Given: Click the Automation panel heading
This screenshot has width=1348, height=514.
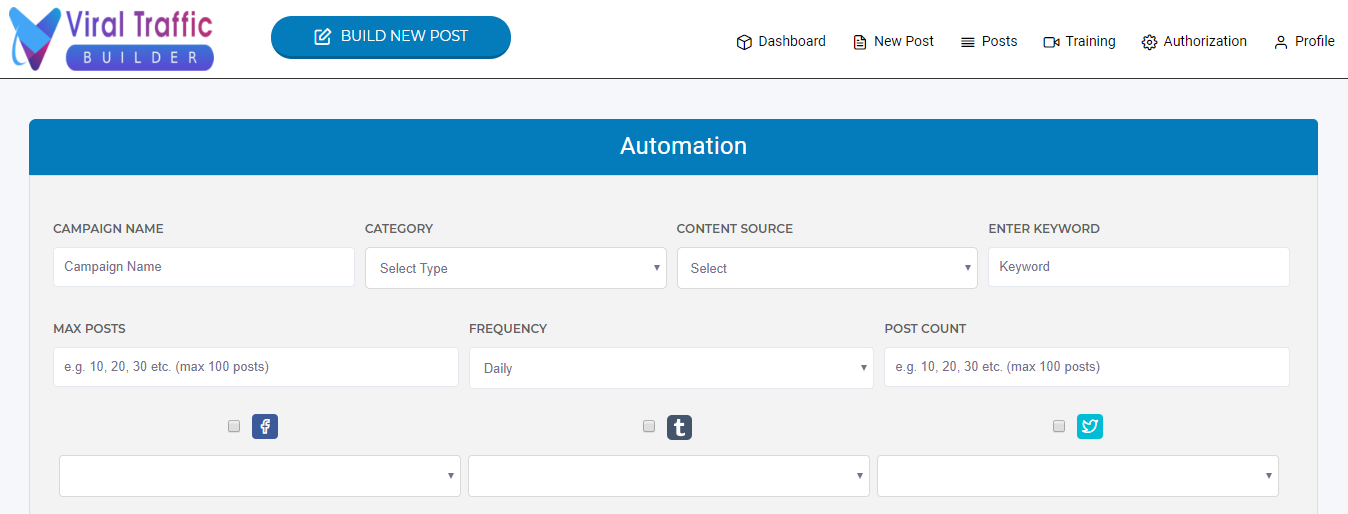Looking at the screenshot, I should tap(683, 146).
